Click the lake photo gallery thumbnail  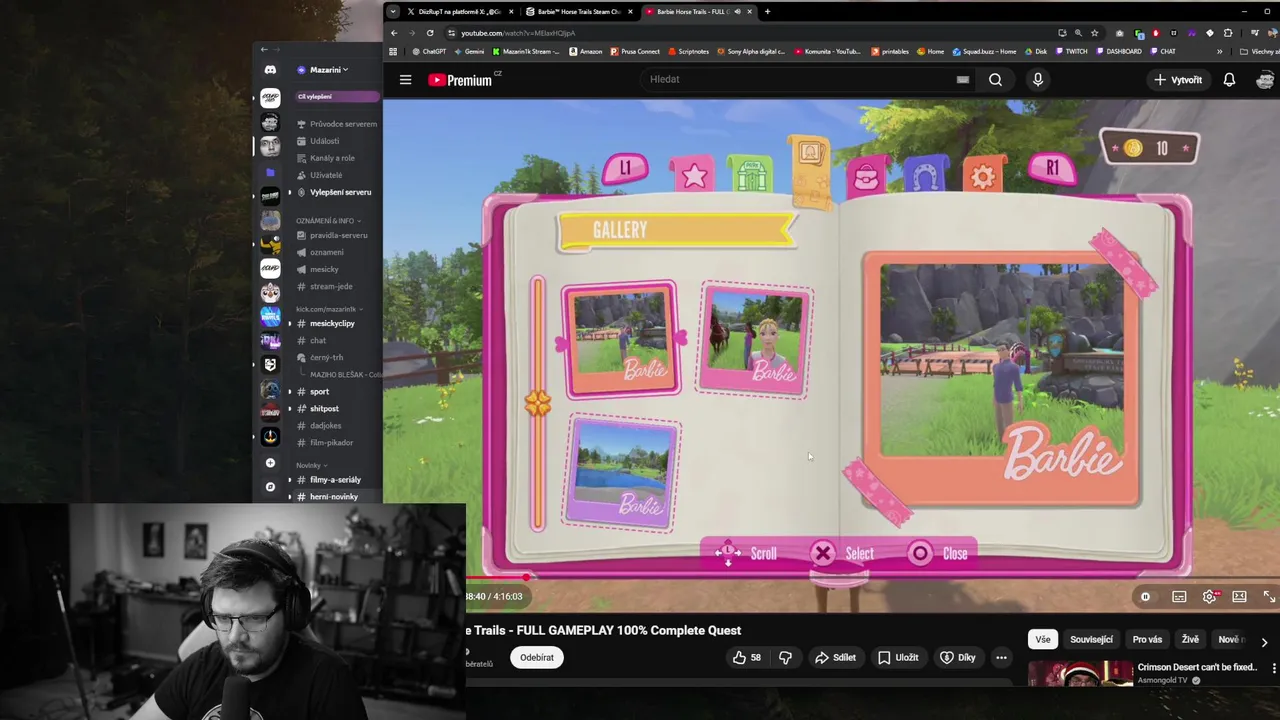coord(623,474)
